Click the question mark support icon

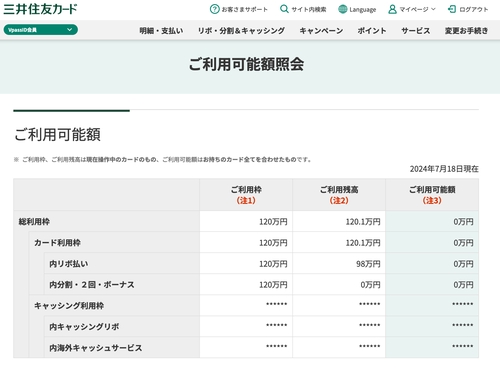[x=214, y=9]
